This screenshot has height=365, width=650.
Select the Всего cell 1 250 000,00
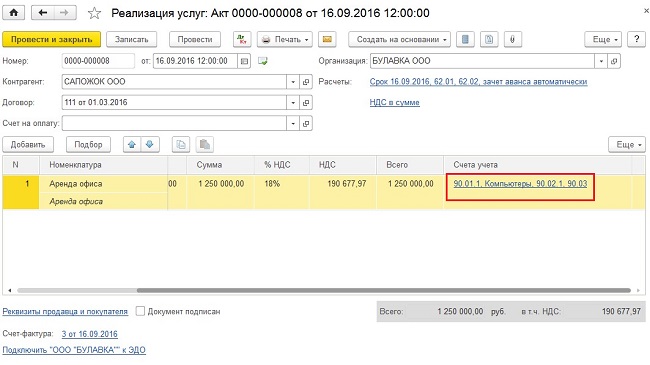pyautogui.click(x=410, y=184)
